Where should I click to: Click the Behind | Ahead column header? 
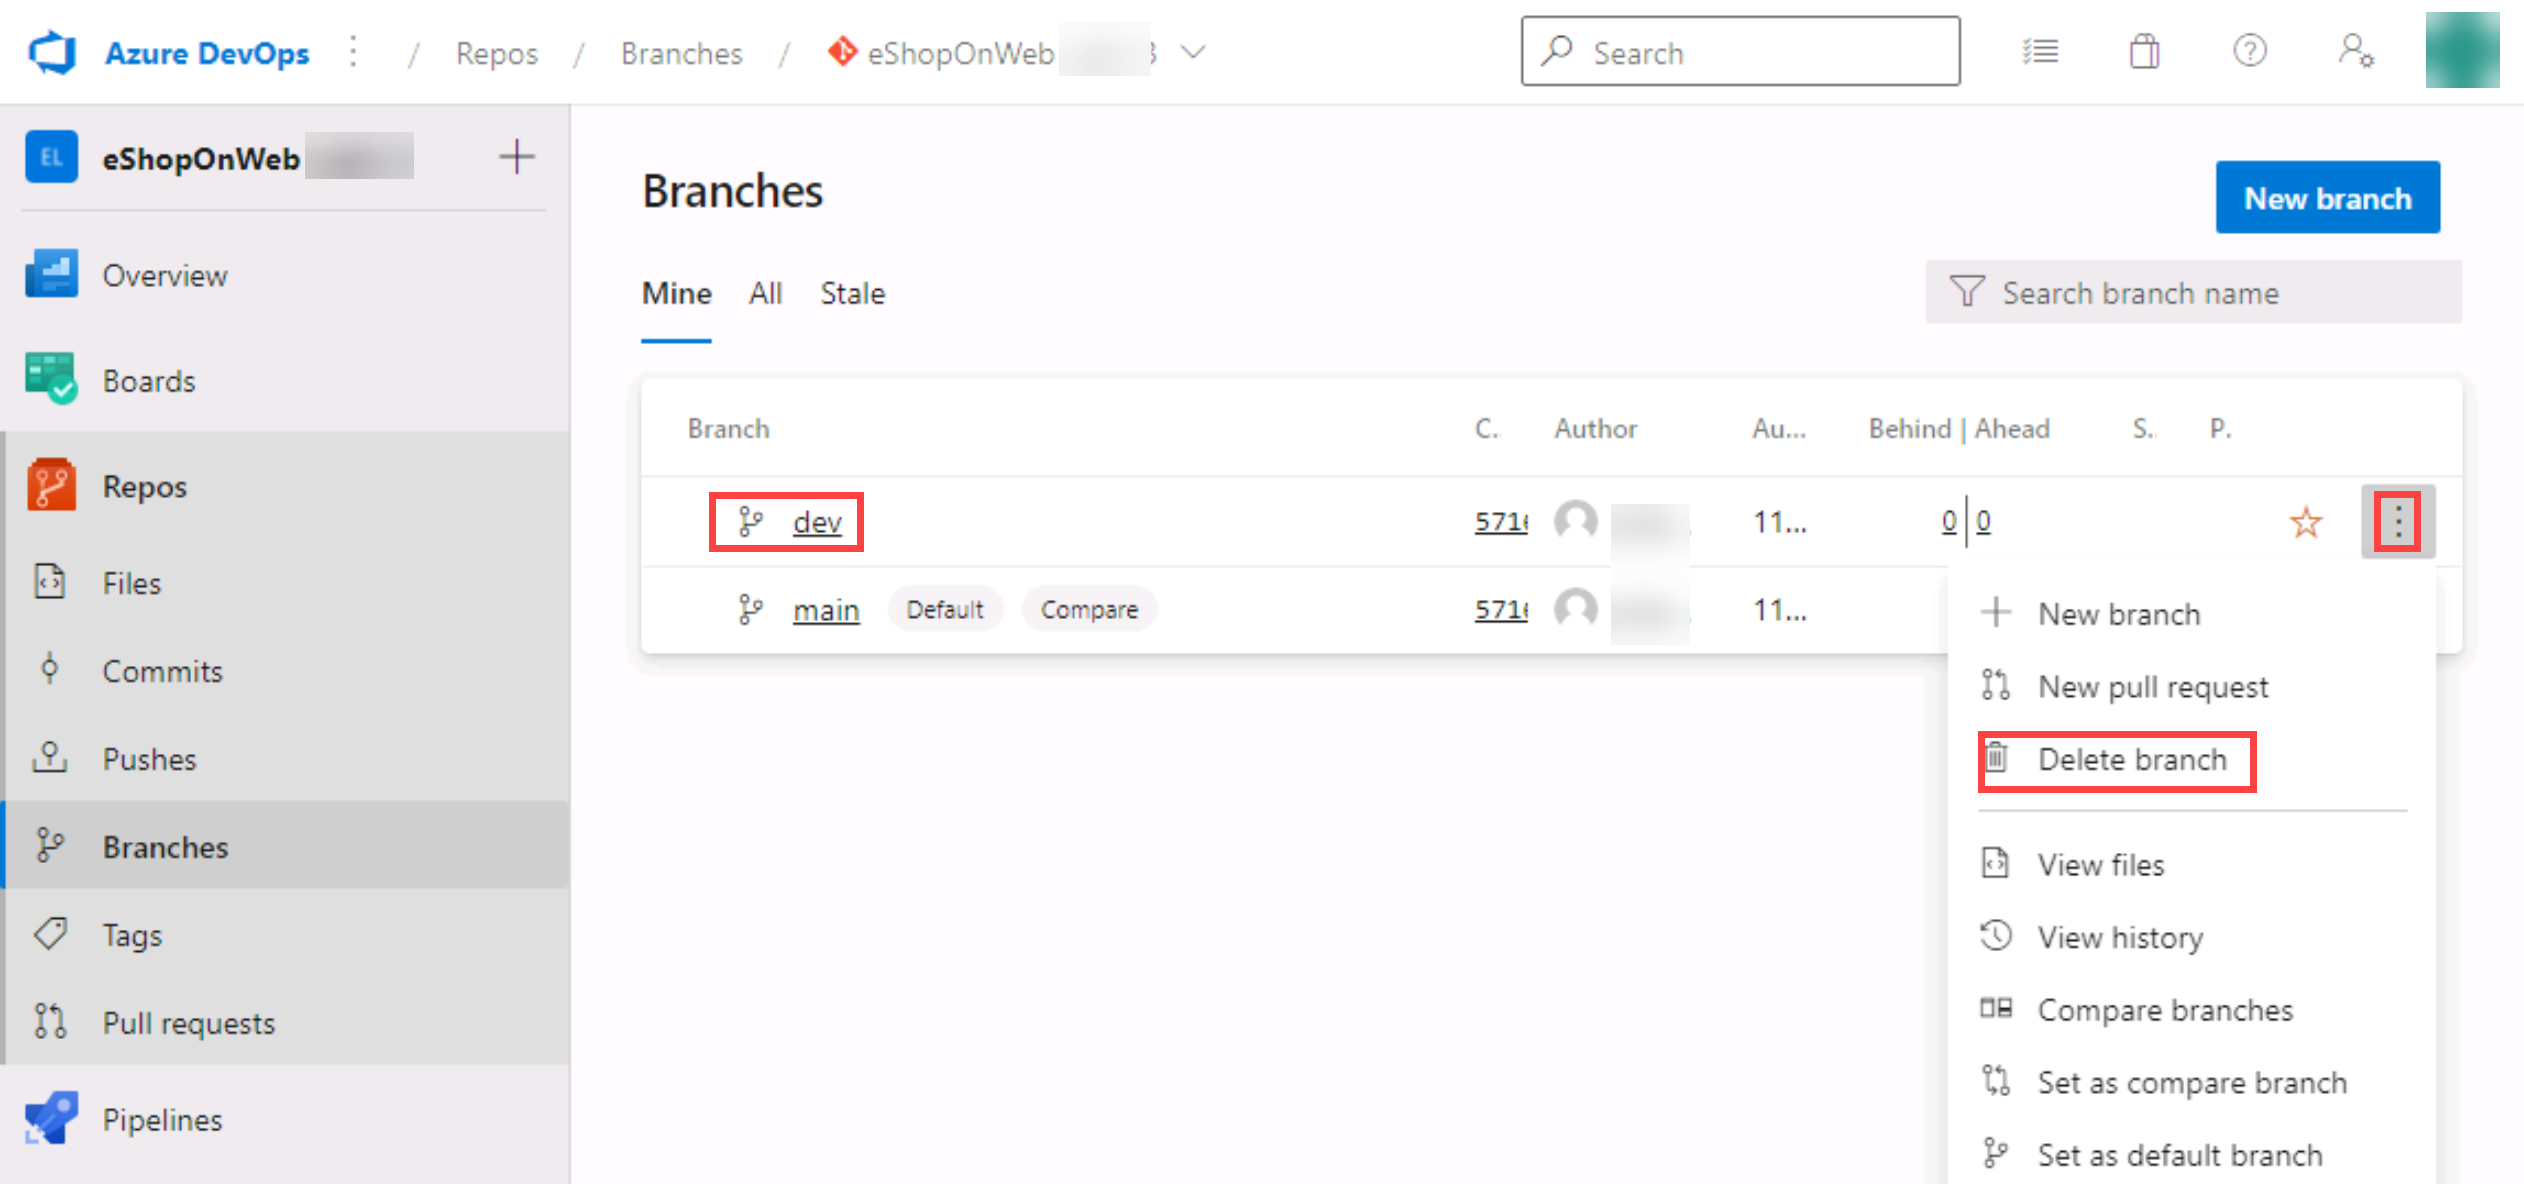[x=1958, y=428]
